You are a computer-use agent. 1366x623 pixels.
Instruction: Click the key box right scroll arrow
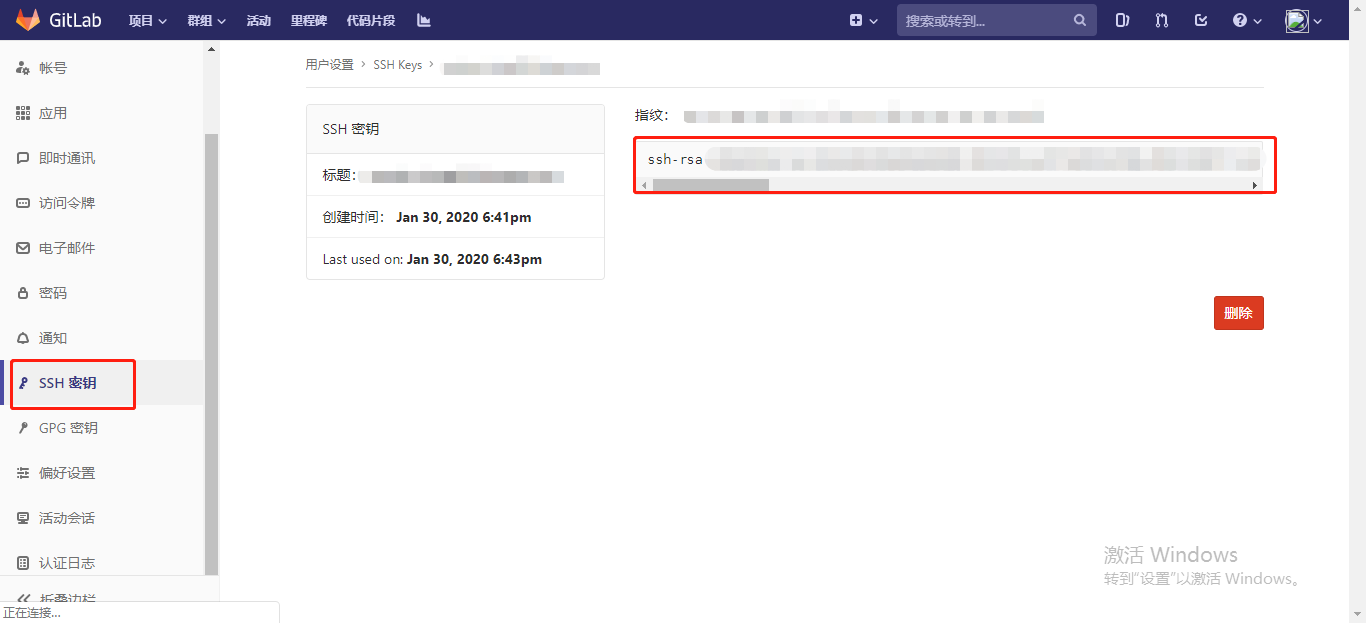pyautogui.click(x=1254, y=185)
